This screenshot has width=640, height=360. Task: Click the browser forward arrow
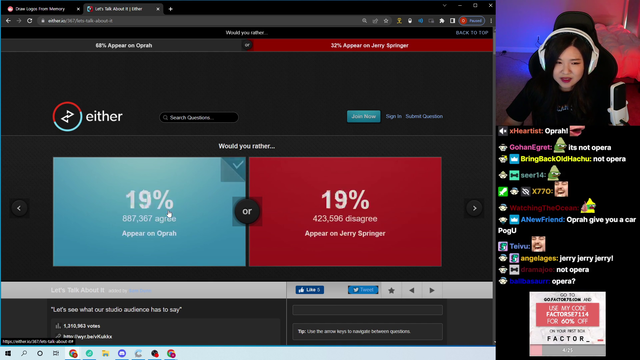[x=19, y=20]
